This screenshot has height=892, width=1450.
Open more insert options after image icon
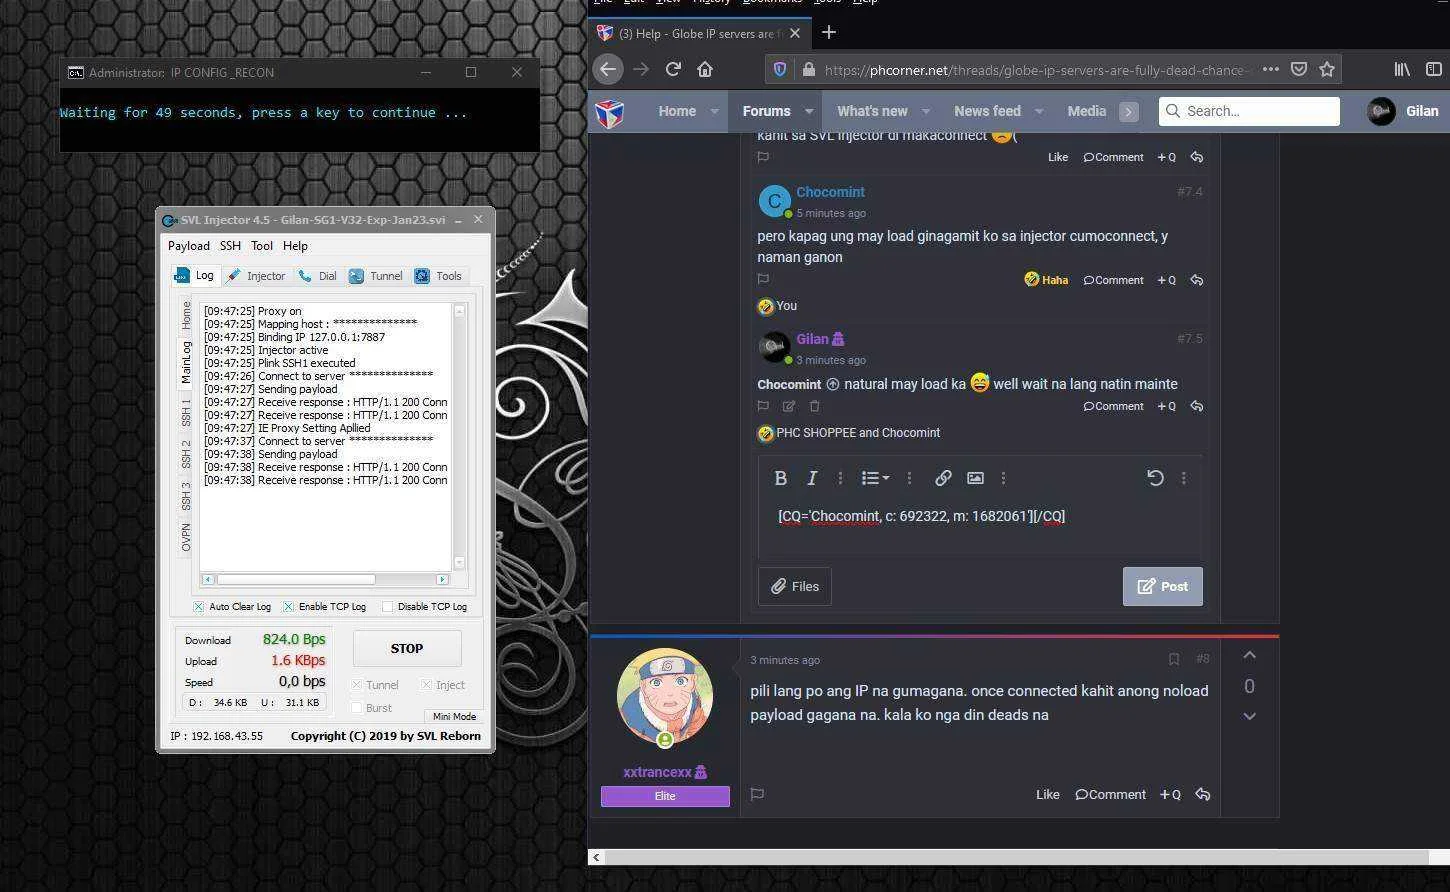point(1003,478)
